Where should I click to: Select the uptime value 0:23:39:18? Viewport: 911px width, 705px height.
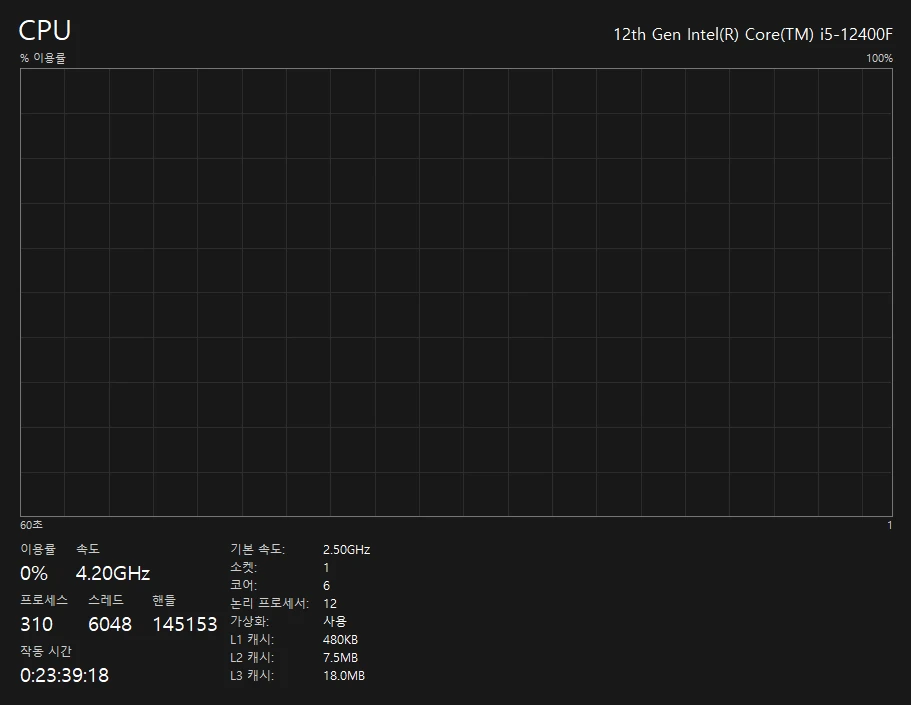[64, 675]
